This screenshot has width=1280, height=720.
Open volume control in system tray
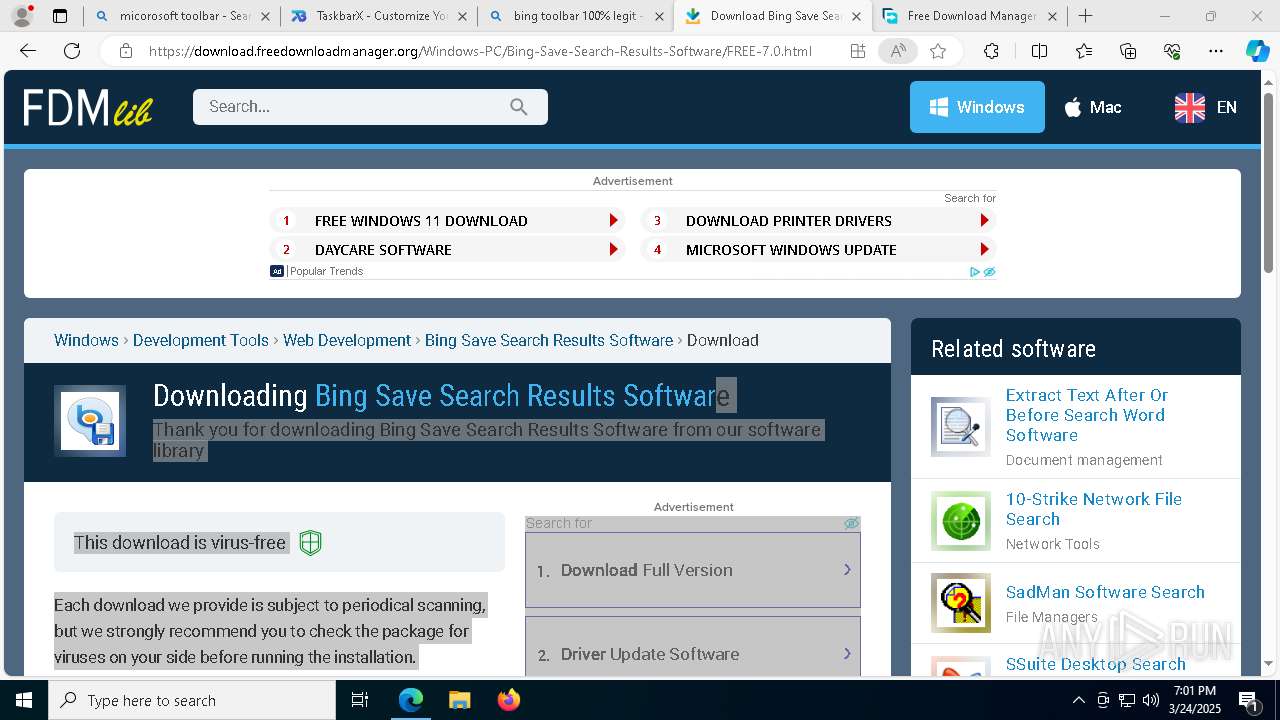(x=1151, y=700)
